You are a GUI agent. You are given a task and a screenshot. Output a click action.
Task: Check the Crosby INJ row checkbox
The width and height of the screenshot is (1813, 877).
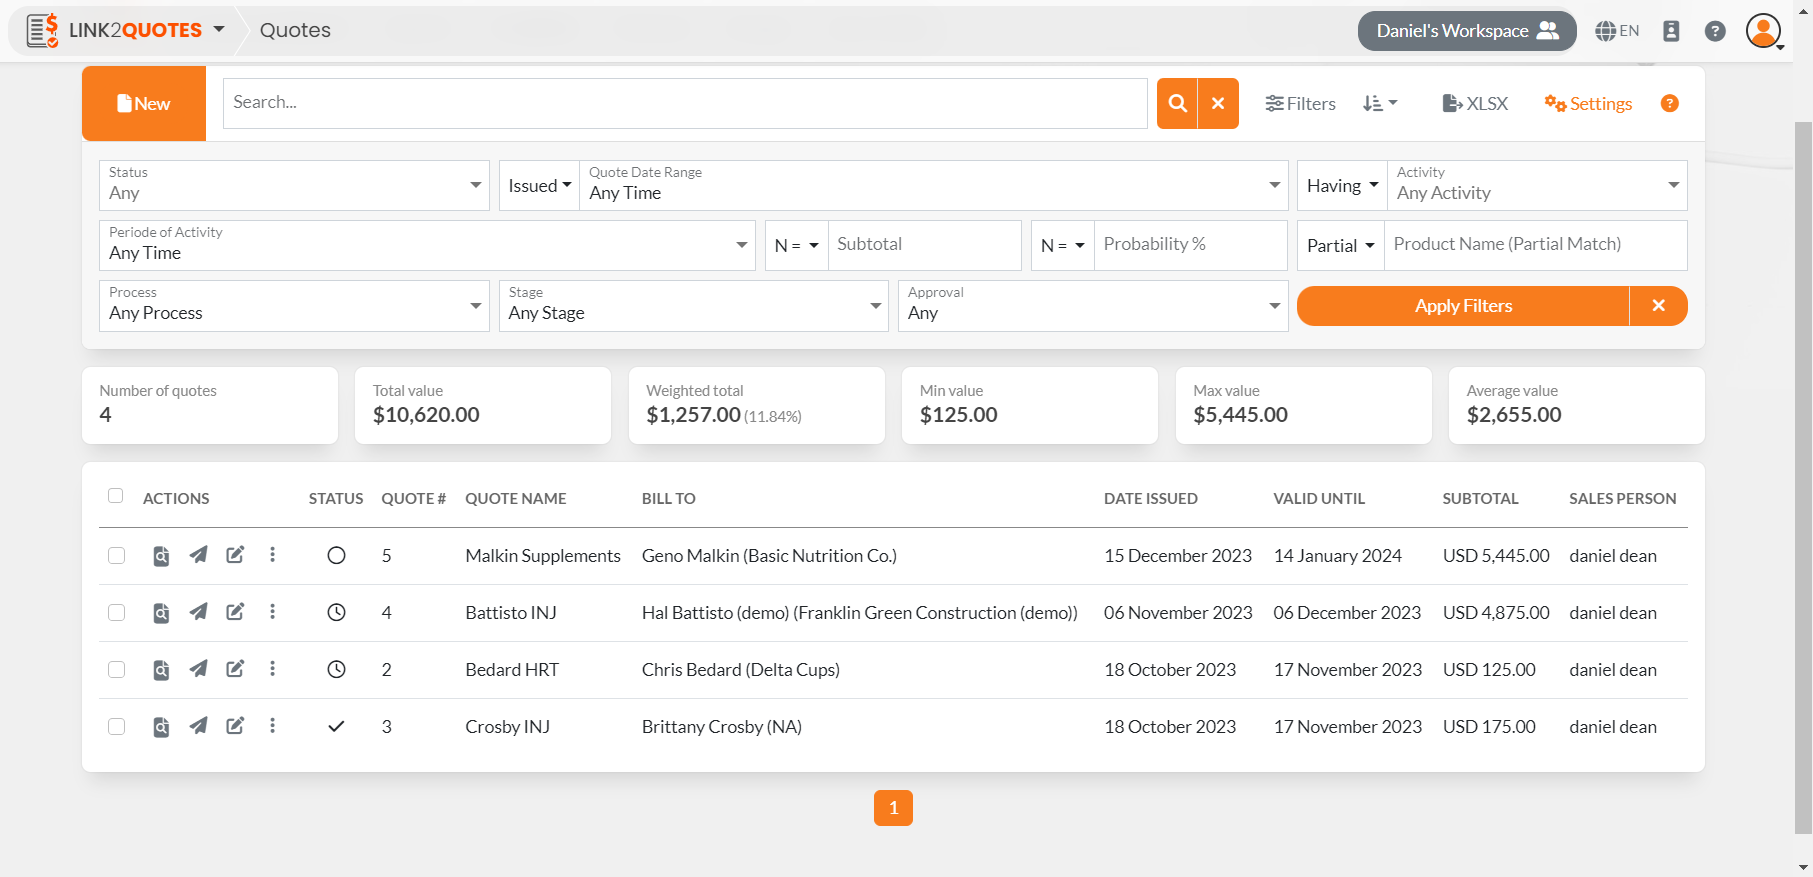click(117, 727)
